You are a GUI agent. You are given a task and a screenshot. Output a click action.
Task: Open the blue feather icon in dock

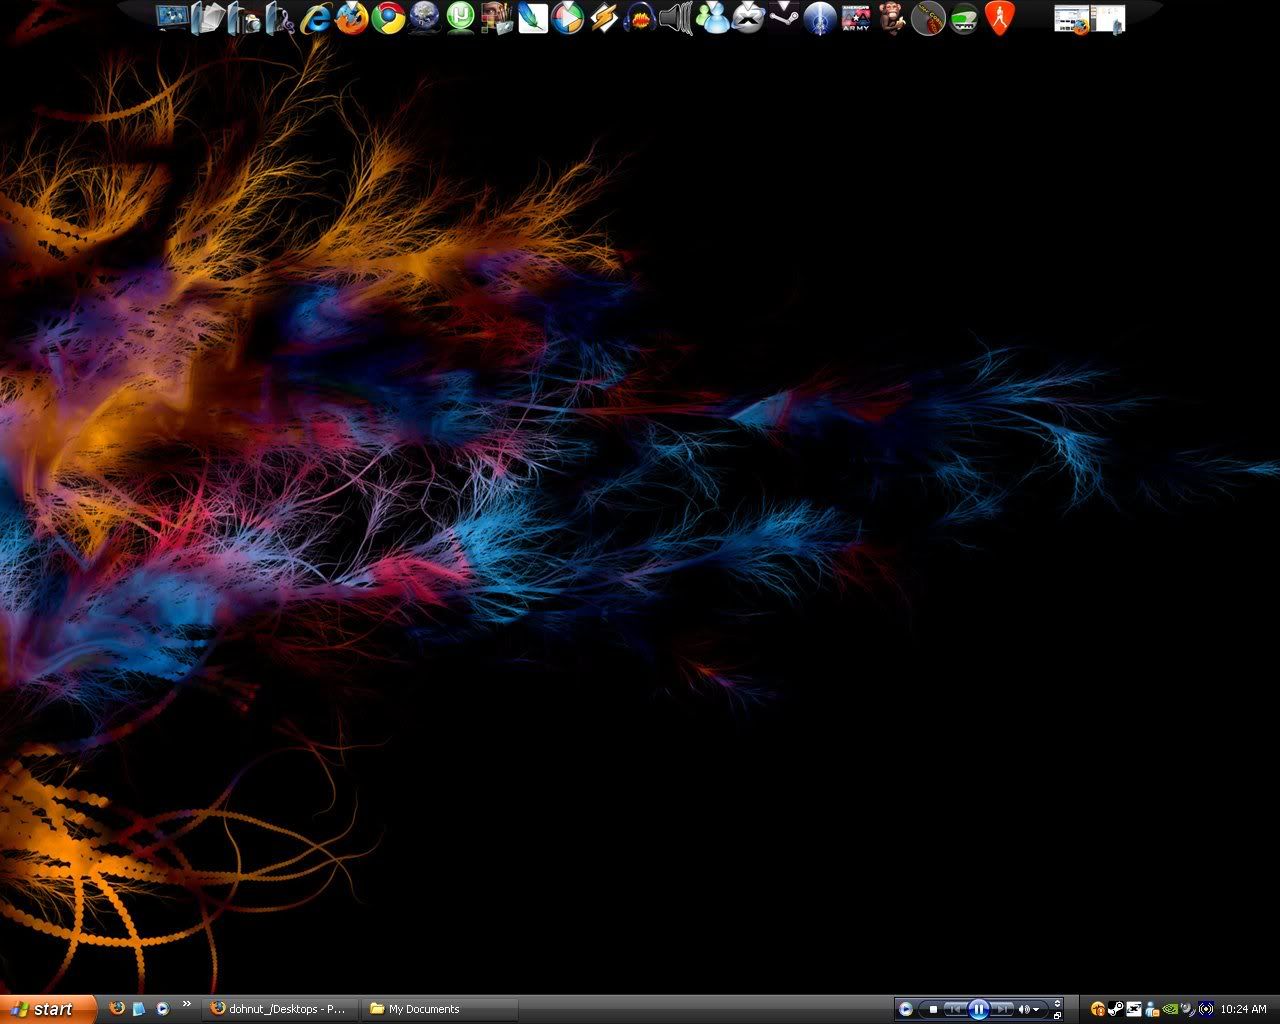point(532,17)
